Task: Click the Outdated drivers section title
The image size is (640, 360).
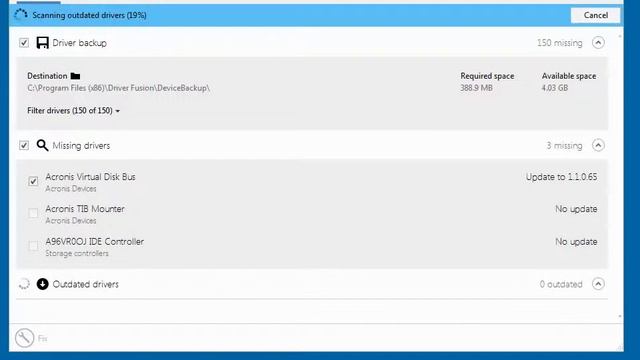Action: click(x=86, y=284)
